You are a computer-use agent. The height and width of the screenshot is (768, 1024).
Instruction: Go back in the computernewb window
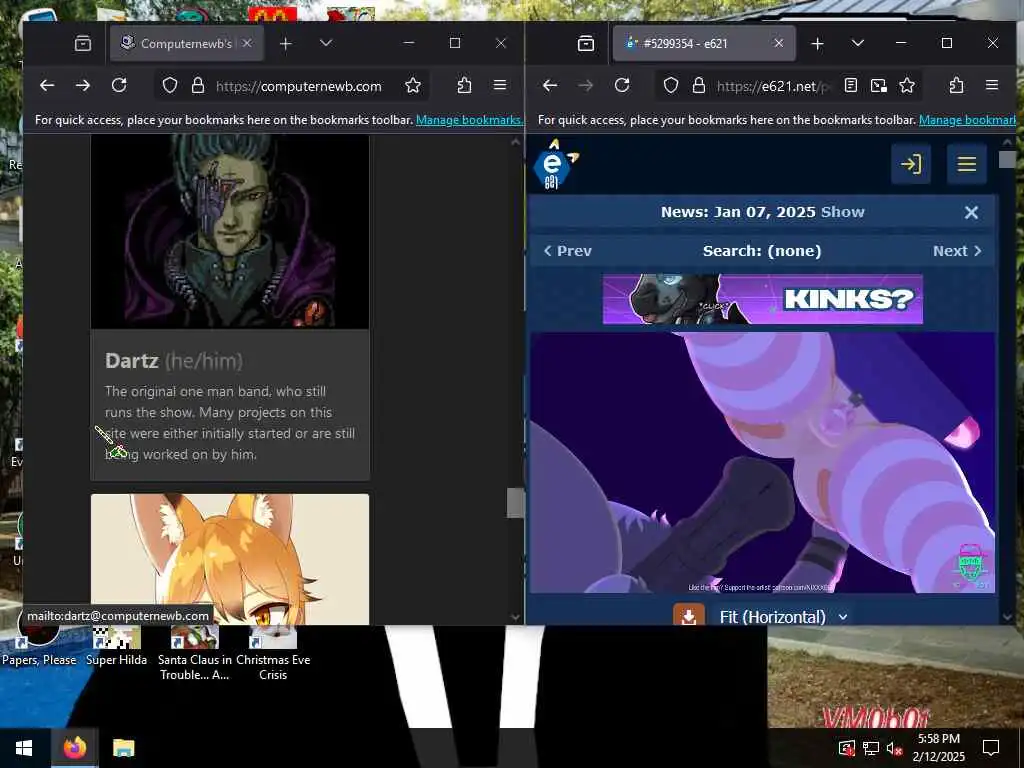point(47,86)
